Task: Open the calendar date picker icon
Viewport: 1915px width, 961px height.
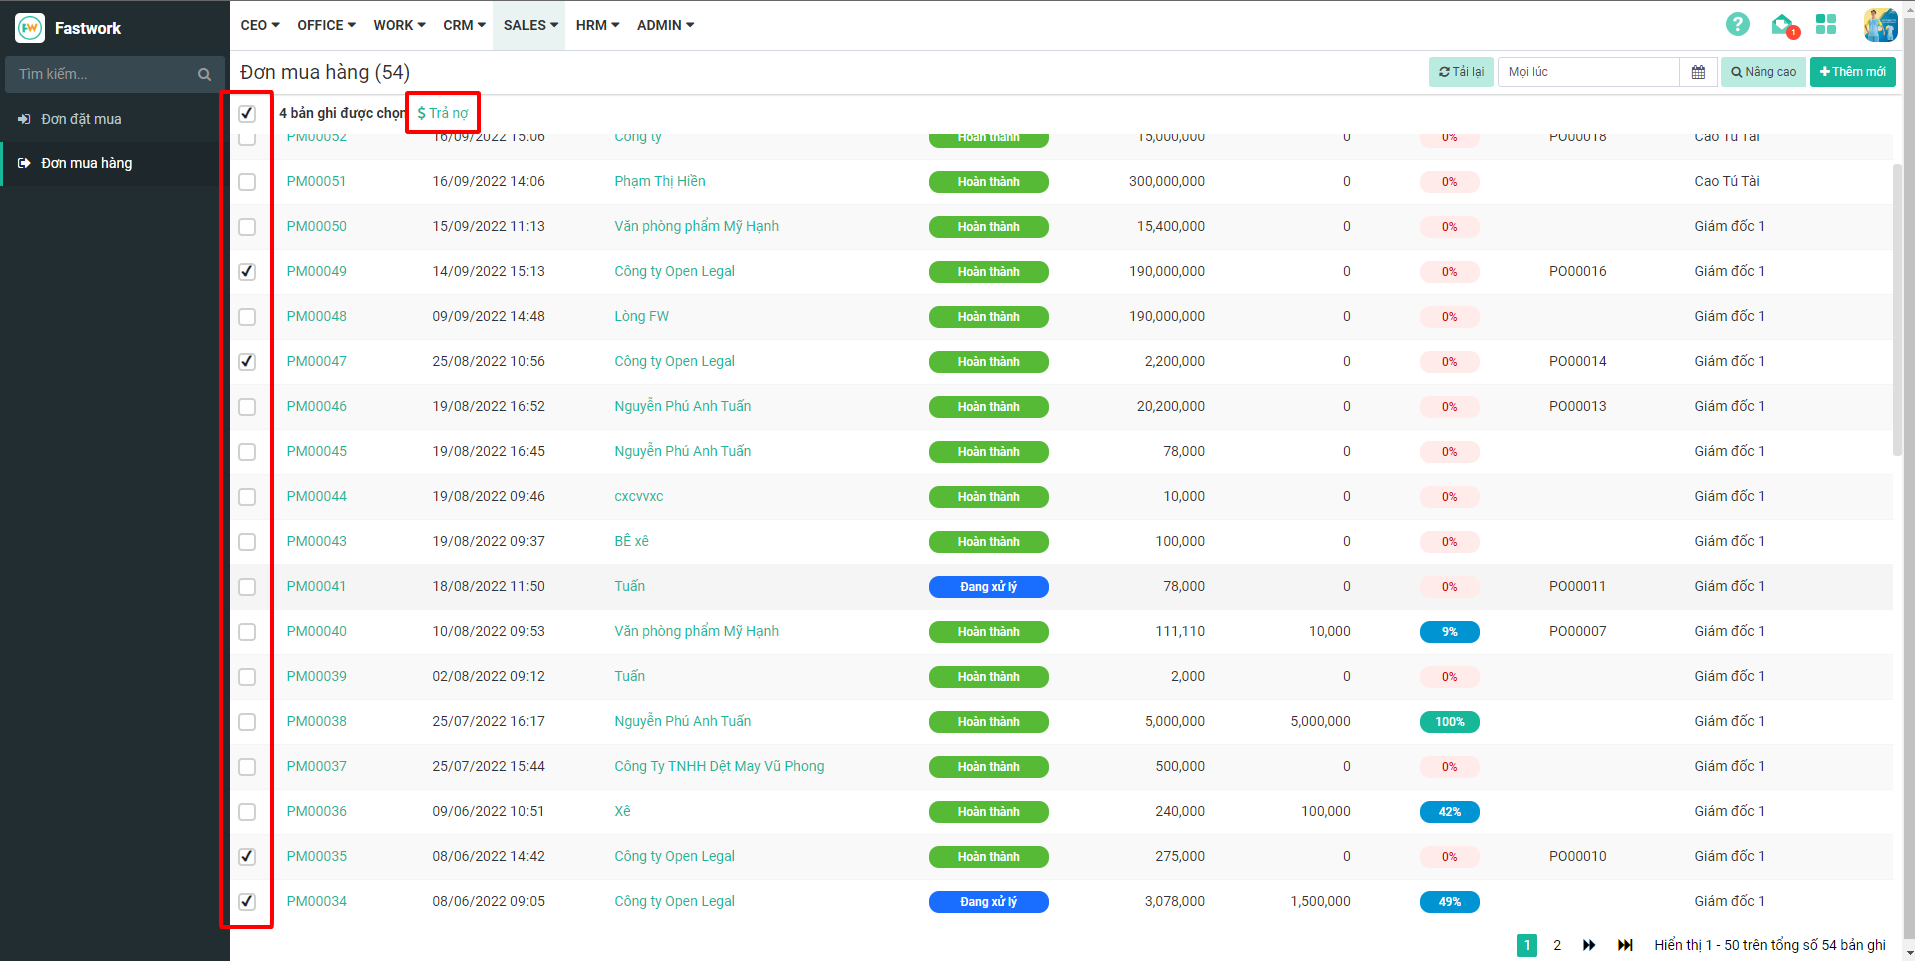Action: pyautogui.click(x=1698, y=72)
